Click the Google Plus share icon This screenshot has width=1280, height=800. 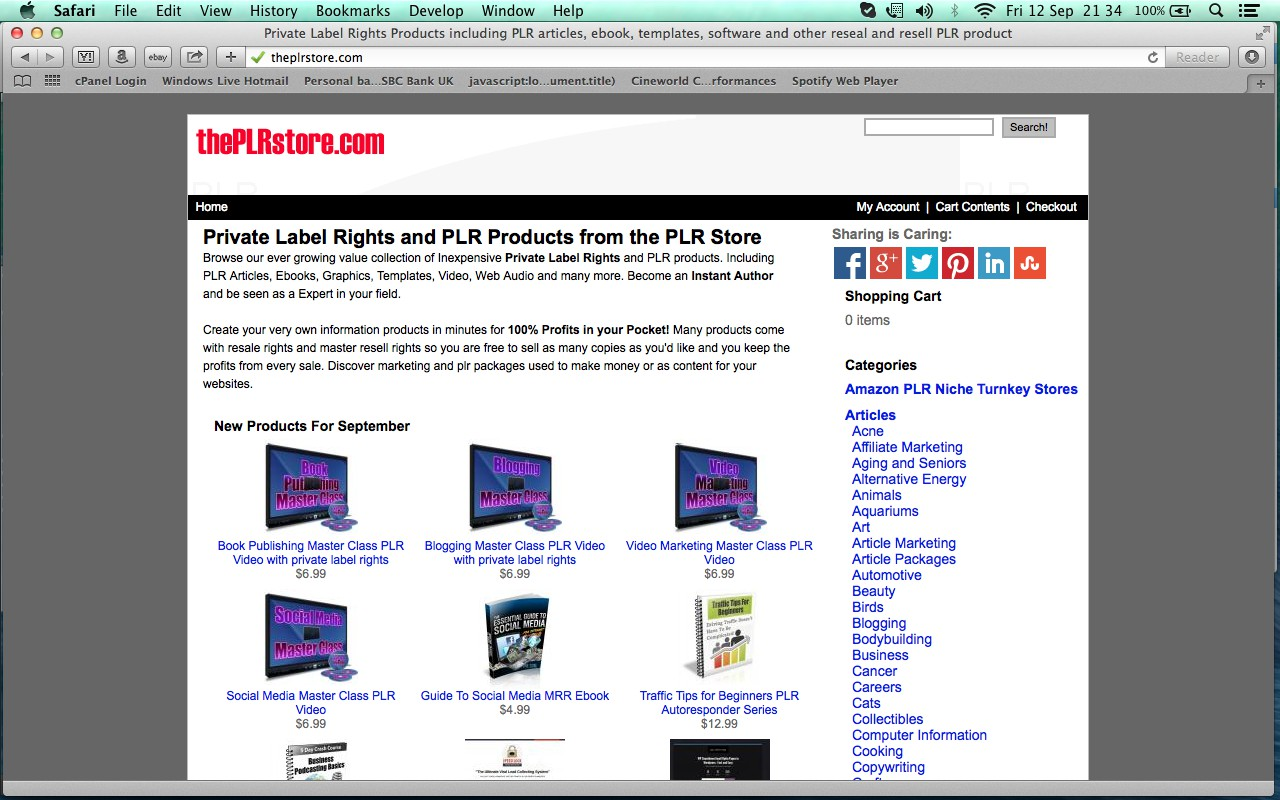(886, 263)
